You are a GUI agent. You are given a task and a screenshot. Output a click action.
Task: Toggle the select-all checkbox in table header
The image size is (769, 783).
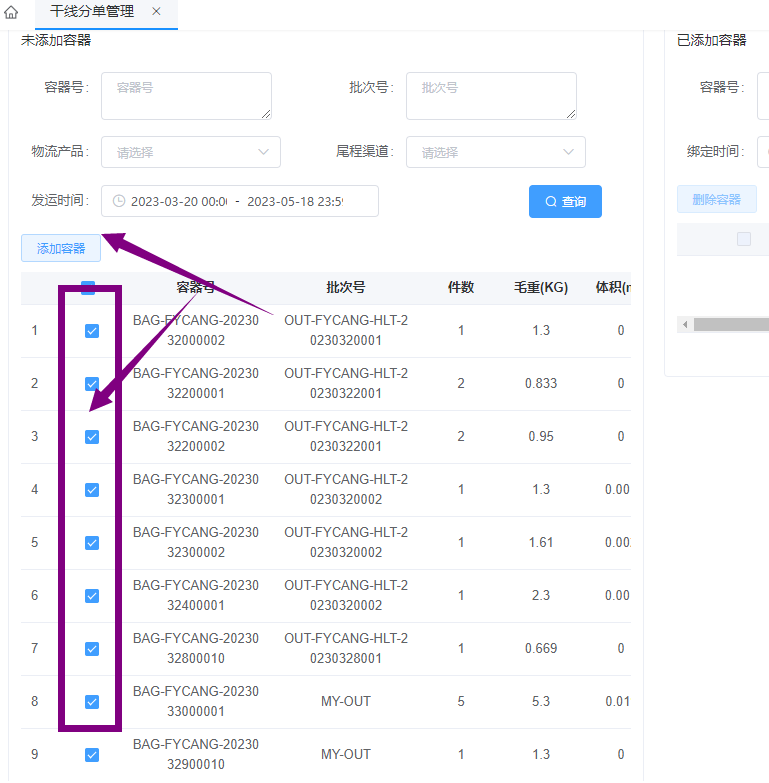tap(88, 288)
